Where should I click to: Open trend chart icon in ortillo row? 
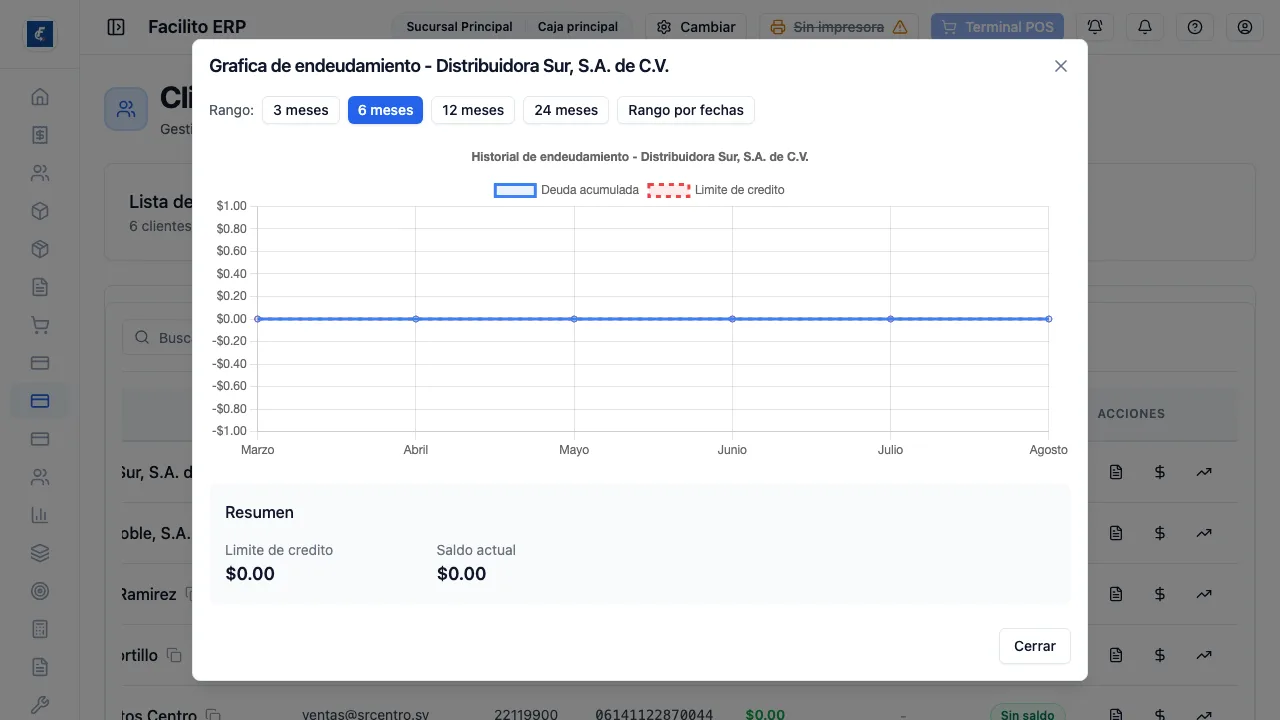[x=1204, y=655]
